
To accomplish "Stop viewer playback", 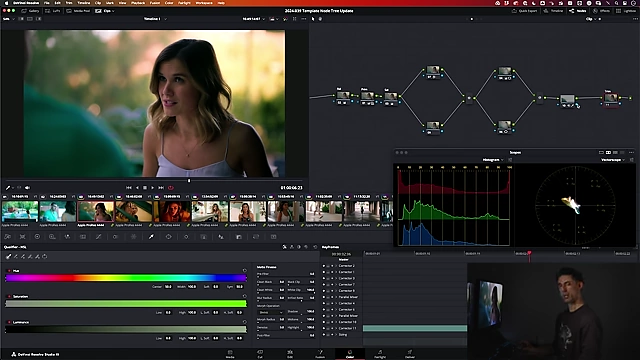I will [145, 188].
